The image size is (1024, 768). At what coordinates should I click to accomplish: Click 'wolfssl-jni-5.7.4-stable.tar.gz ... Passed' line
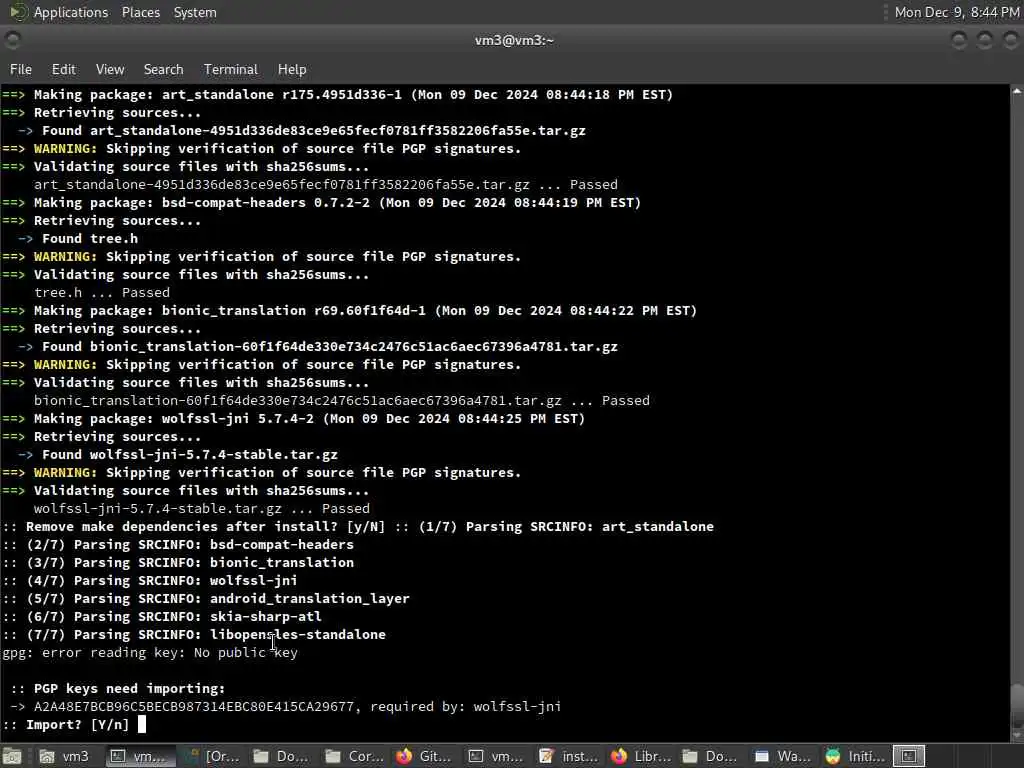click(202, 509)
